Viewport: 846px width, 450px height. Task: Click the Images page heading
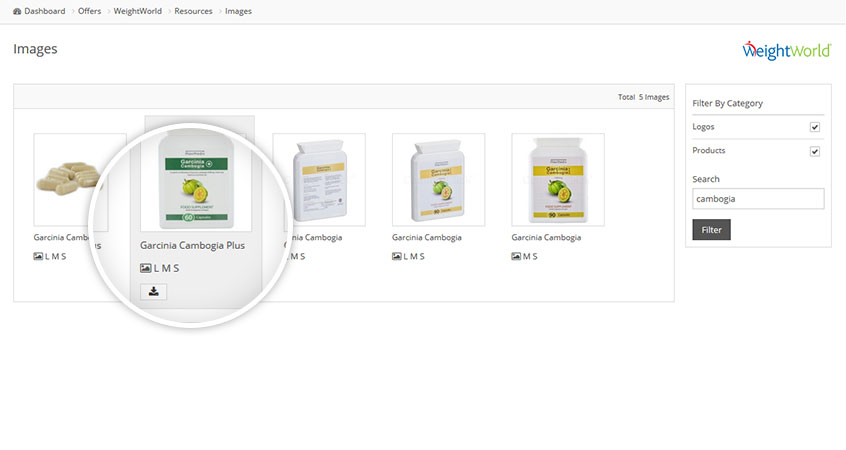coord(35,49)
